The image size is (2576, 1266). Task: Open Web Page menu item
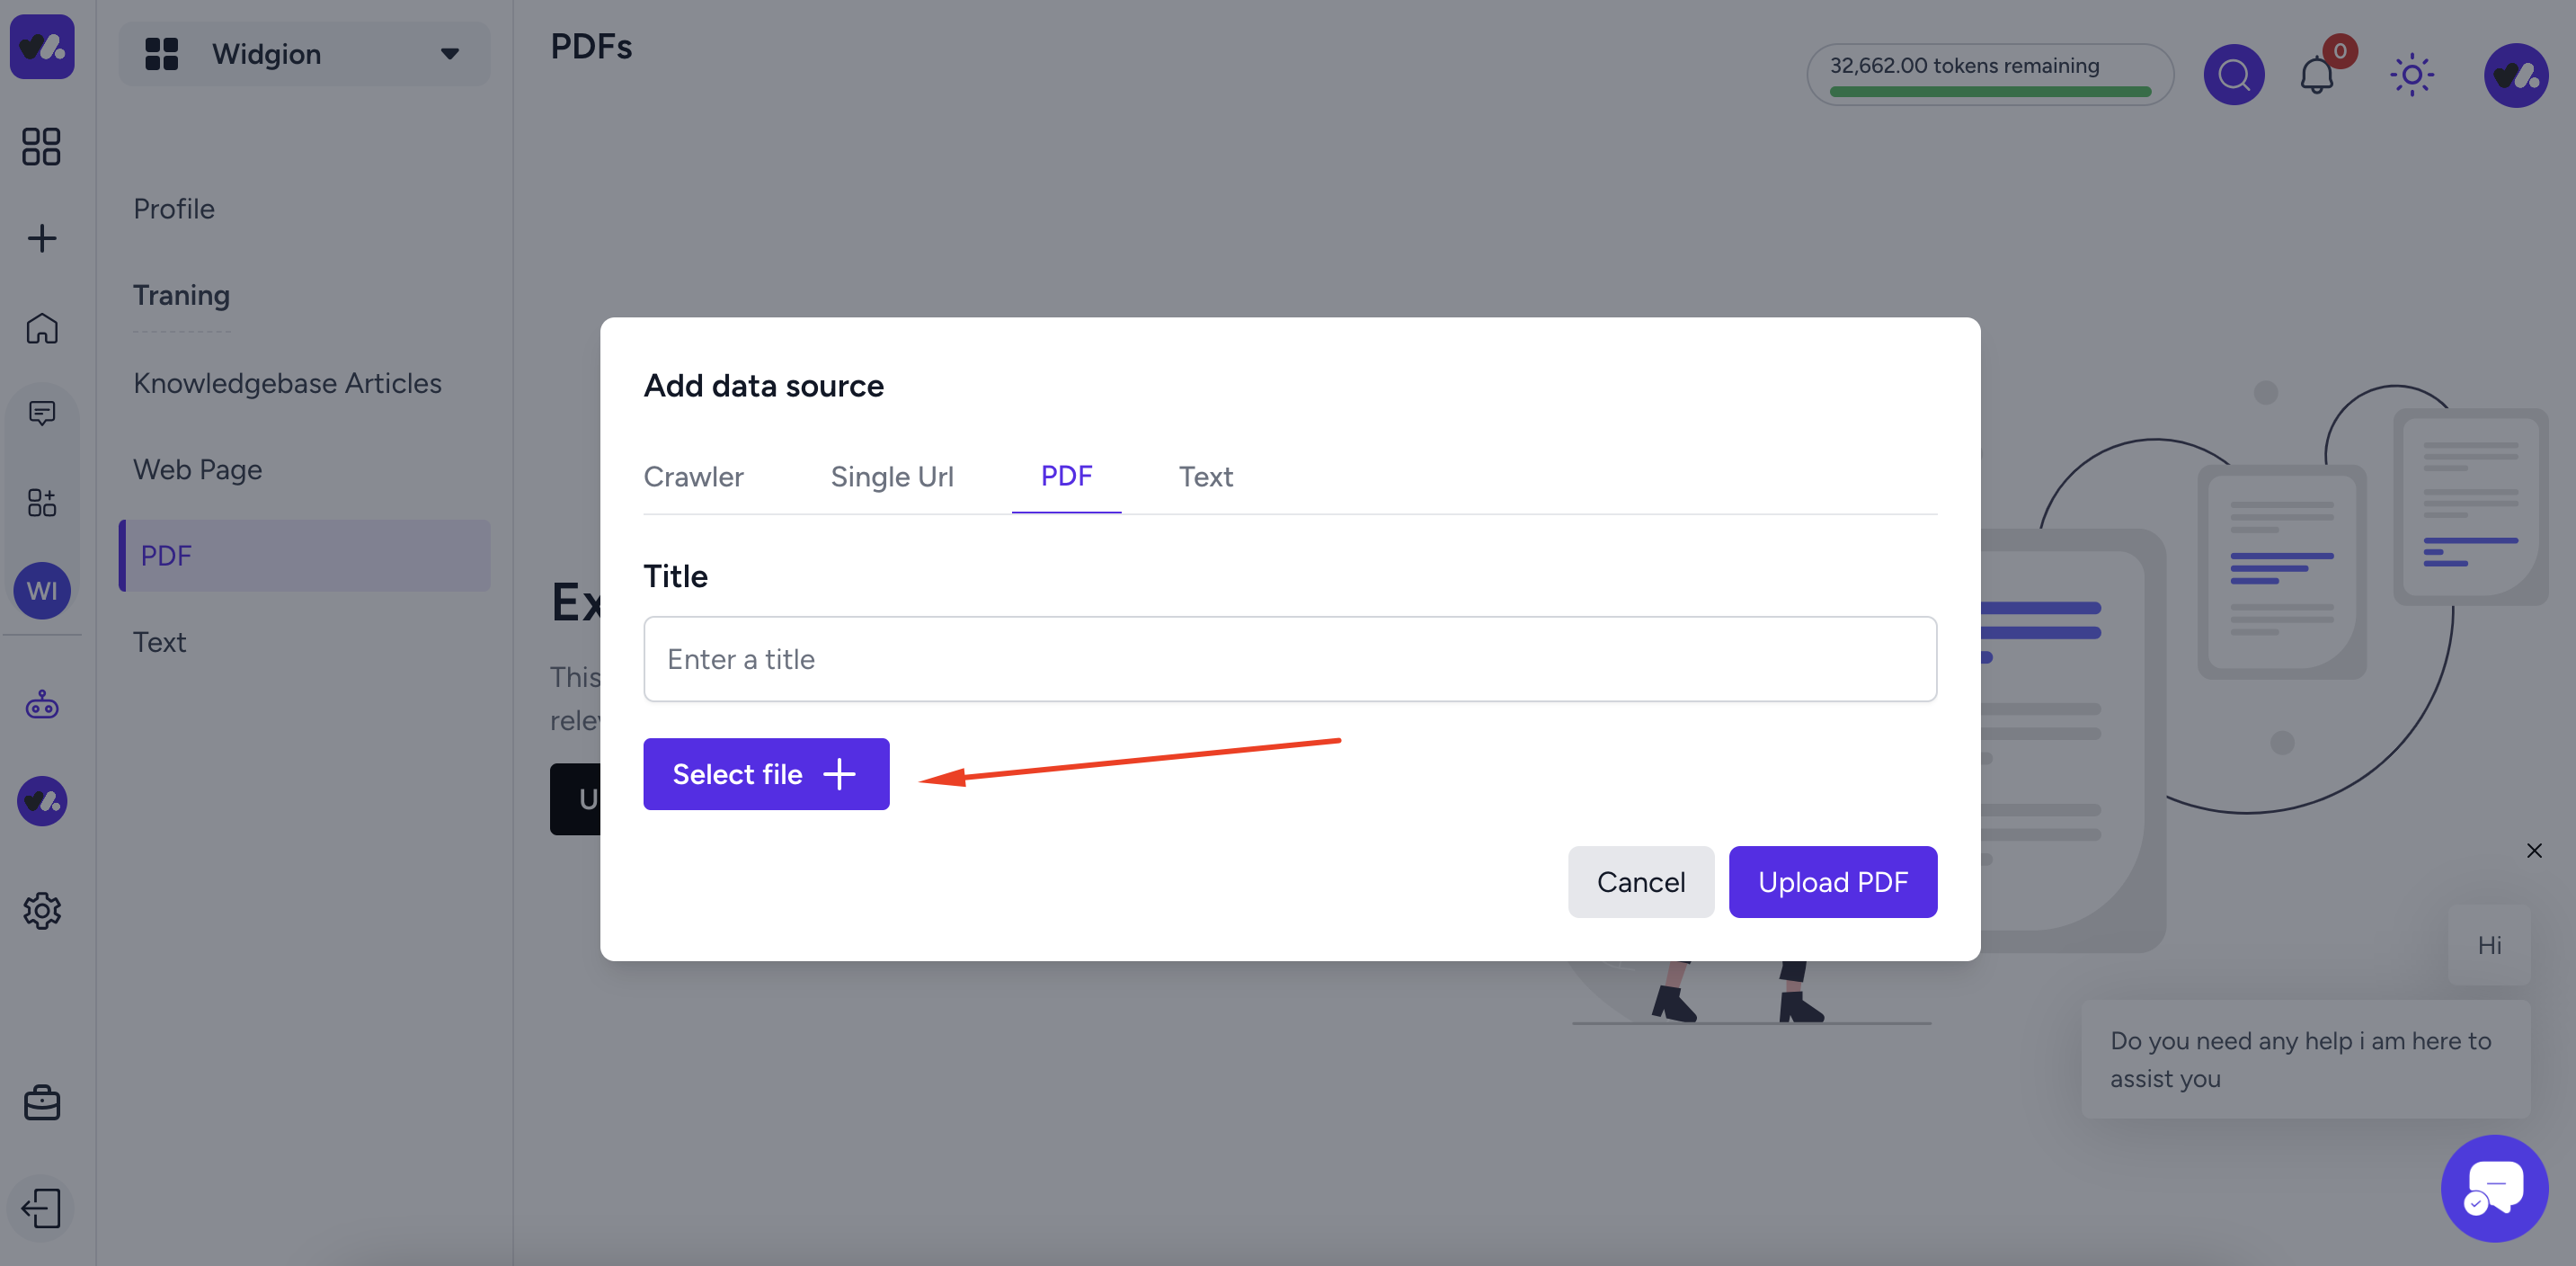pyautogui.click(x=198, y=469)
